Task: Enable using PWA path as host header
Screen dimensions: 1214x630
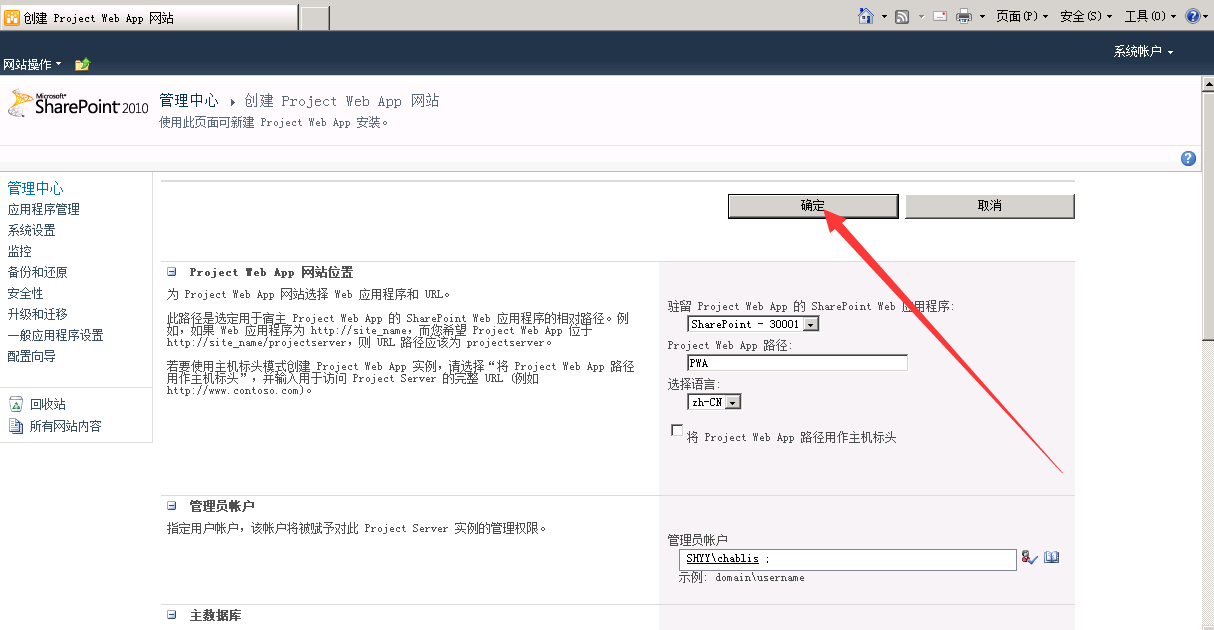Action: (677, 430)
